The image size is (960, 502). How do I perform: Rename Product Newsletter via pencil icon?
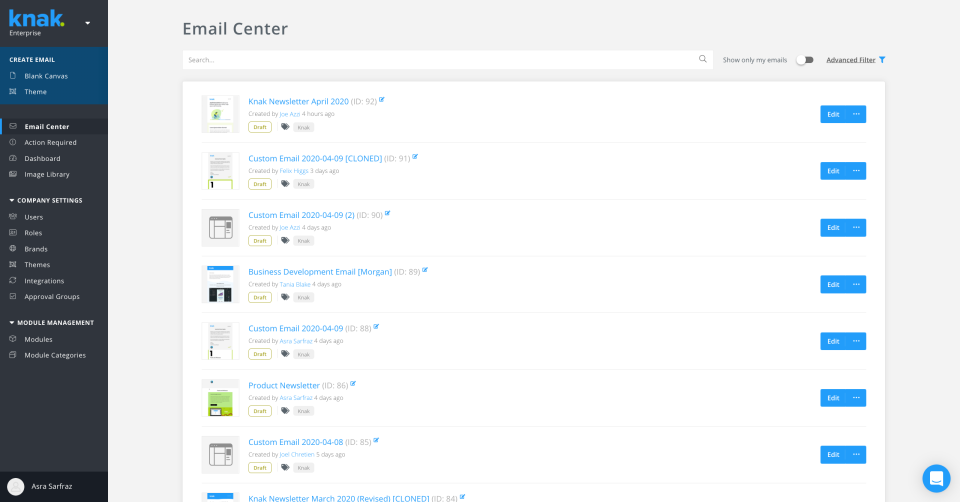[353, 384]
